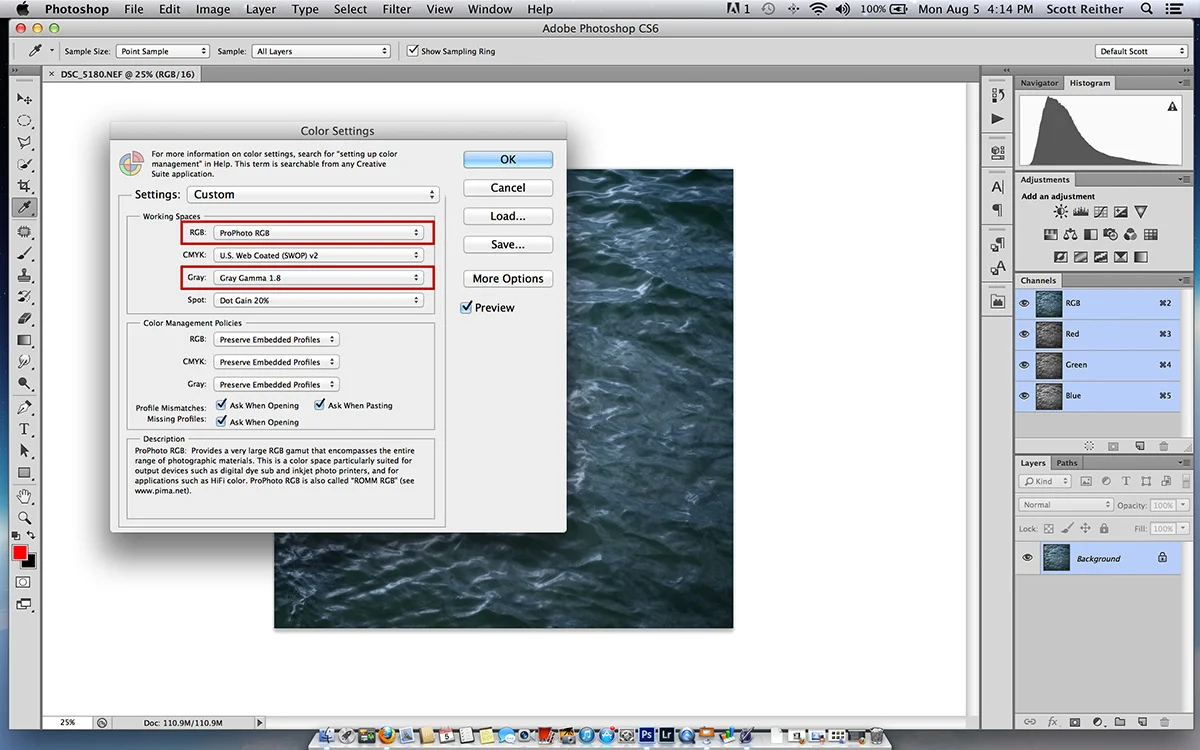This screenshot has width=1200, height=750.
Task: Hide the RGB channel visibility
Action: coord(1024,303)
